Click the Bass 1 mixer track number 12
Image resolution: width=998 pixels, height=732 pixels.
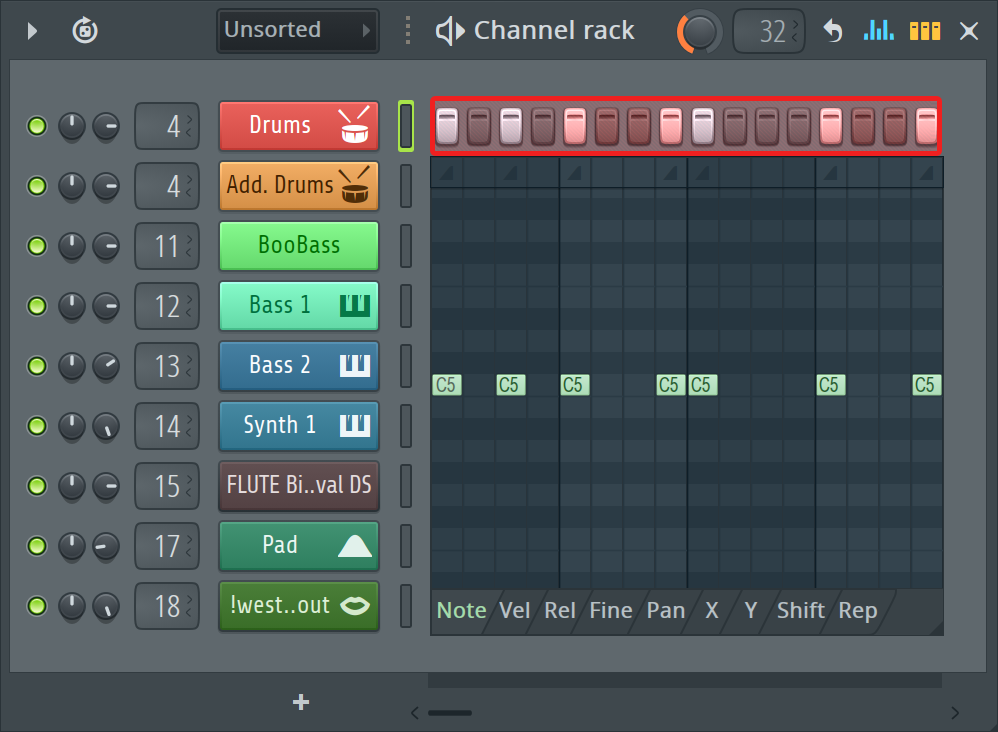(x=167, y=306)
